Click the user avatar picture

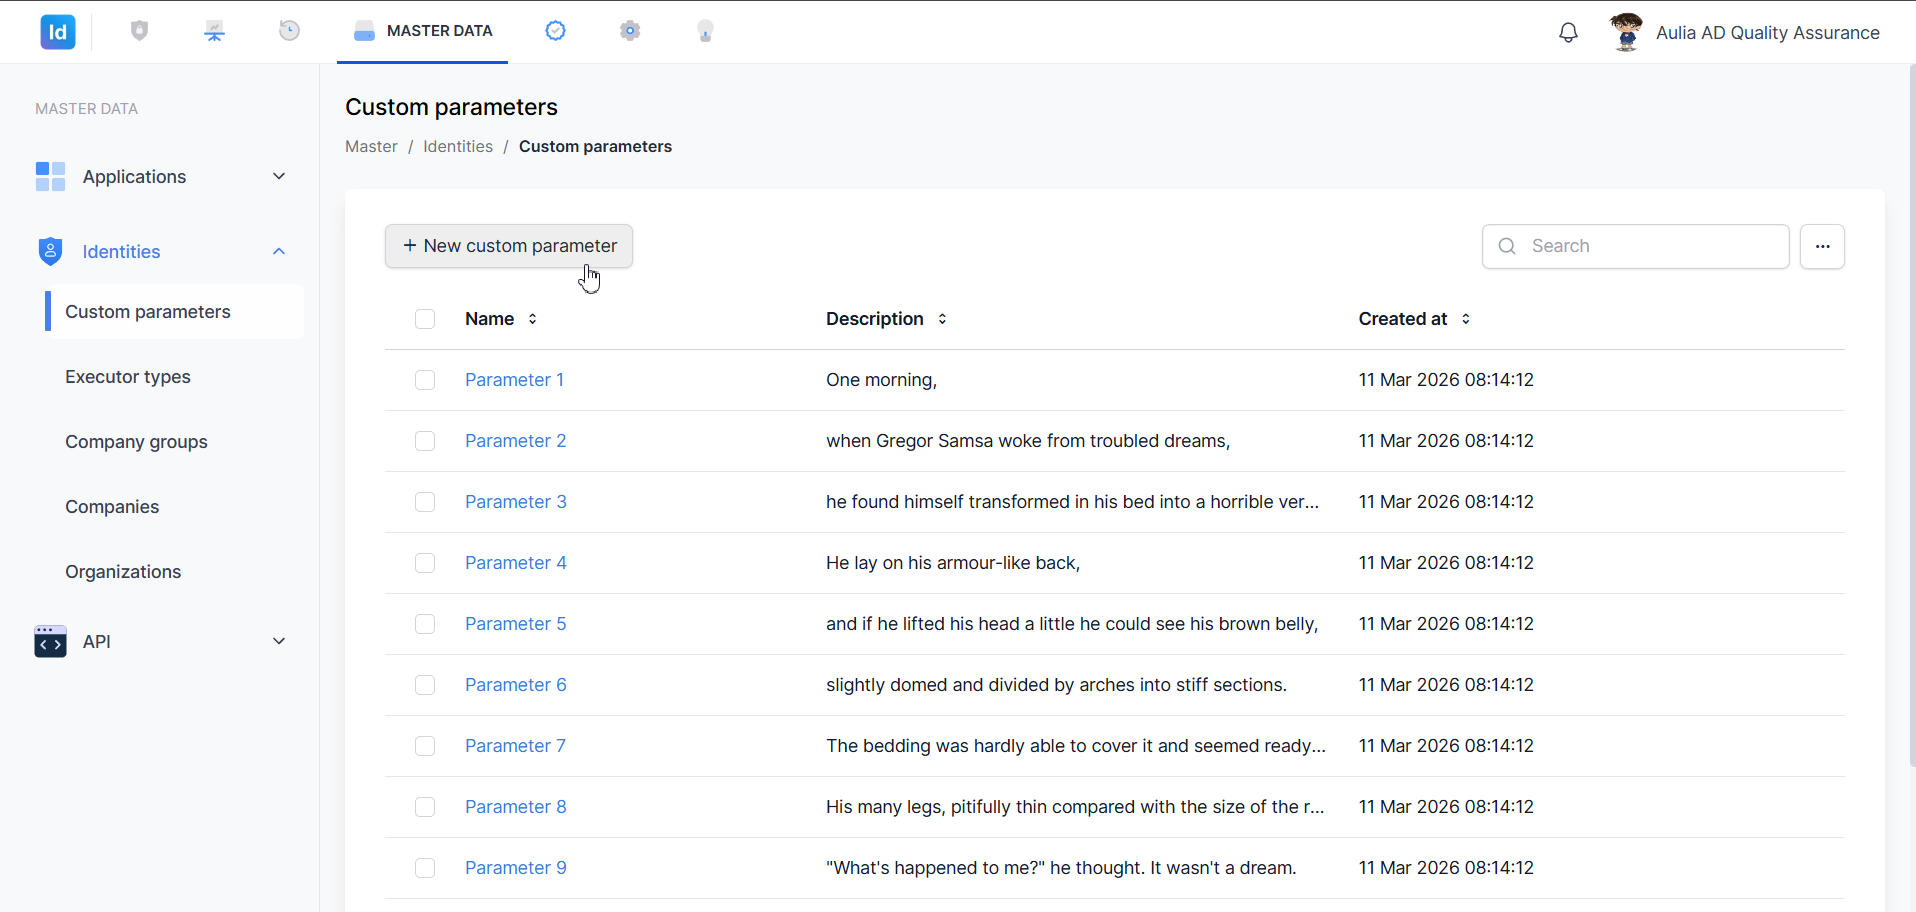(x=1627, y=32)
